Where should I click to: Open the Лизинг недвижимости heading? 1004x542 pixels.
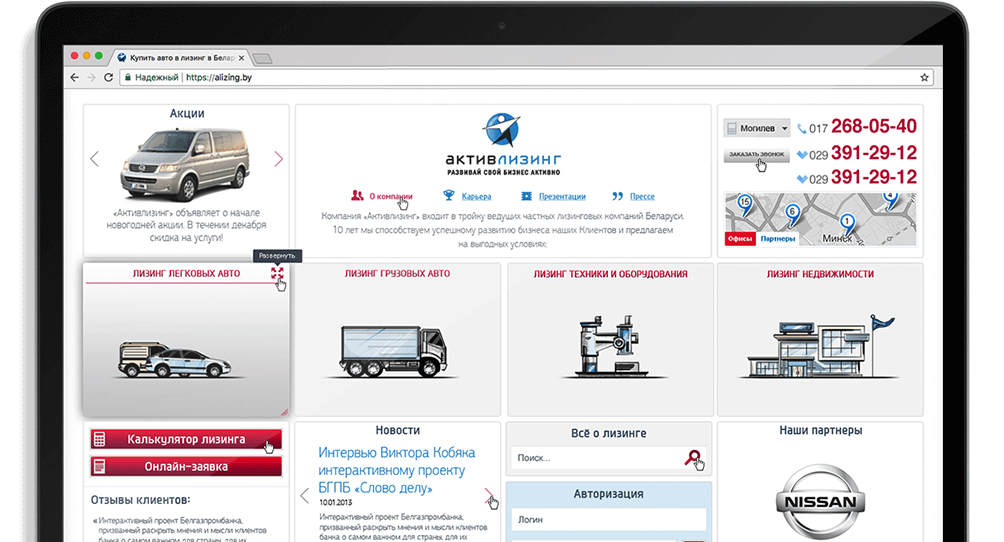tap(820, 274)
